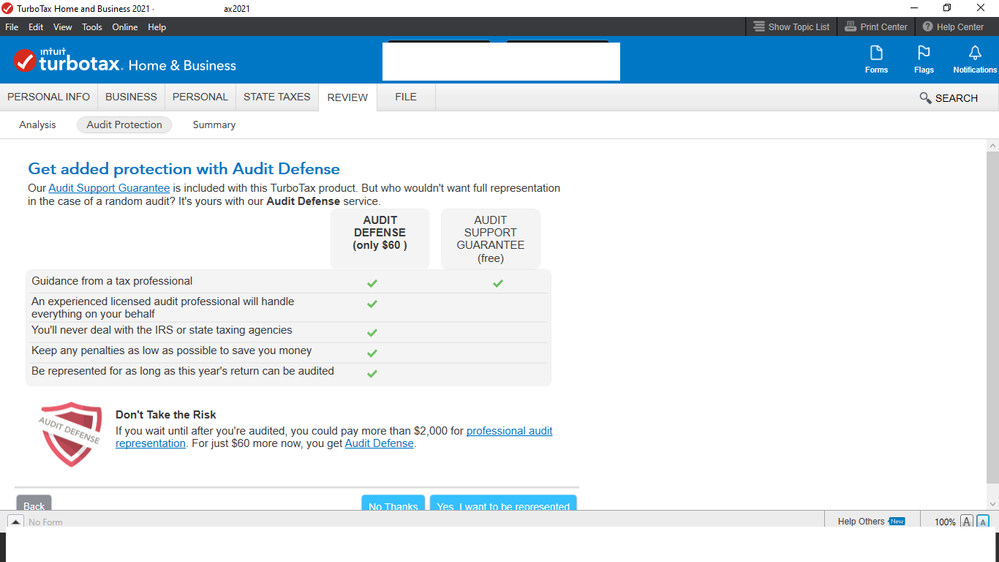
Task: Expand the No Form panel arrow
Action: tap(16, 522)
